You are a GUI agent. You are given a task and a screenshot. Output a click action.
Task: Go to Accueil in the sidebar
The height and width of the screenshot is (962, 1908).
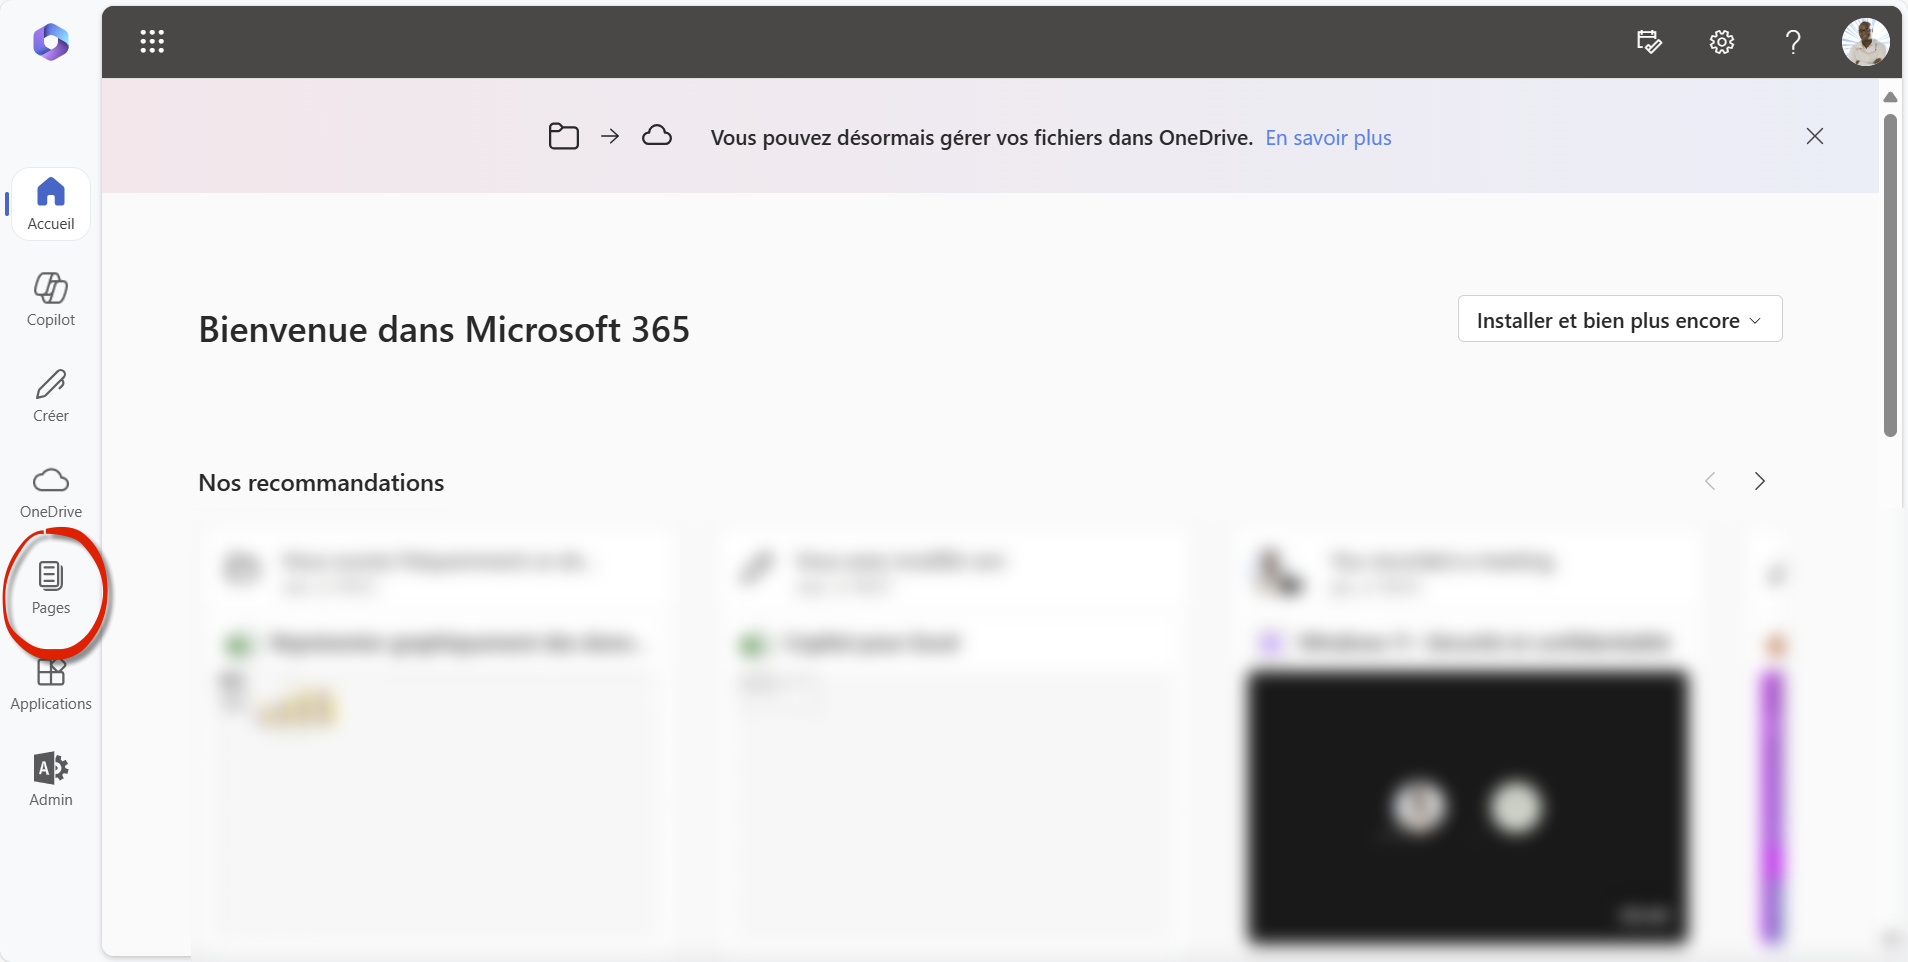[51, 204]
